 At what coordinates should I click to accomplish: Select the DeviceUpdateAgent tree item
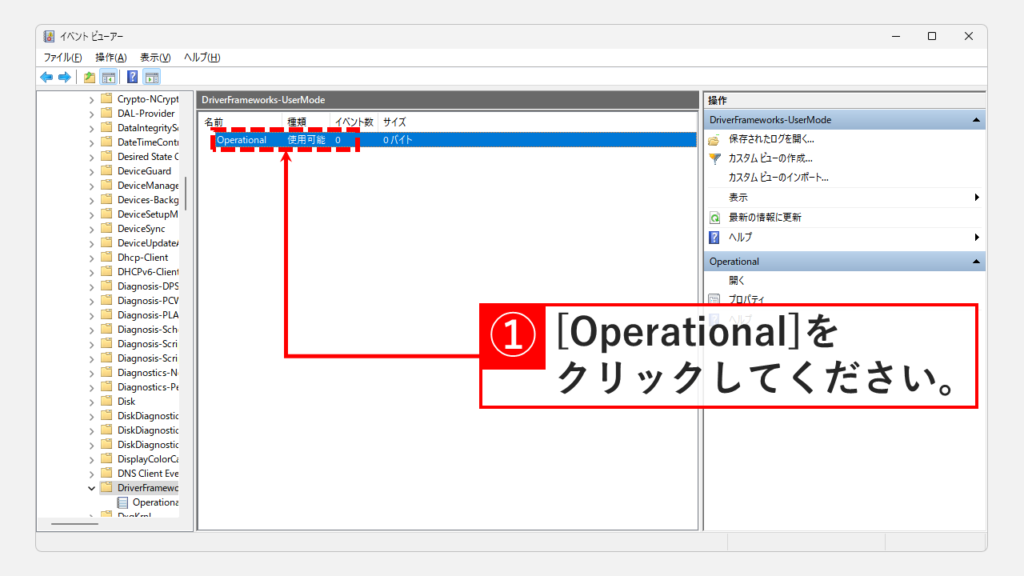pyautogui.click(x=148, y=243)
